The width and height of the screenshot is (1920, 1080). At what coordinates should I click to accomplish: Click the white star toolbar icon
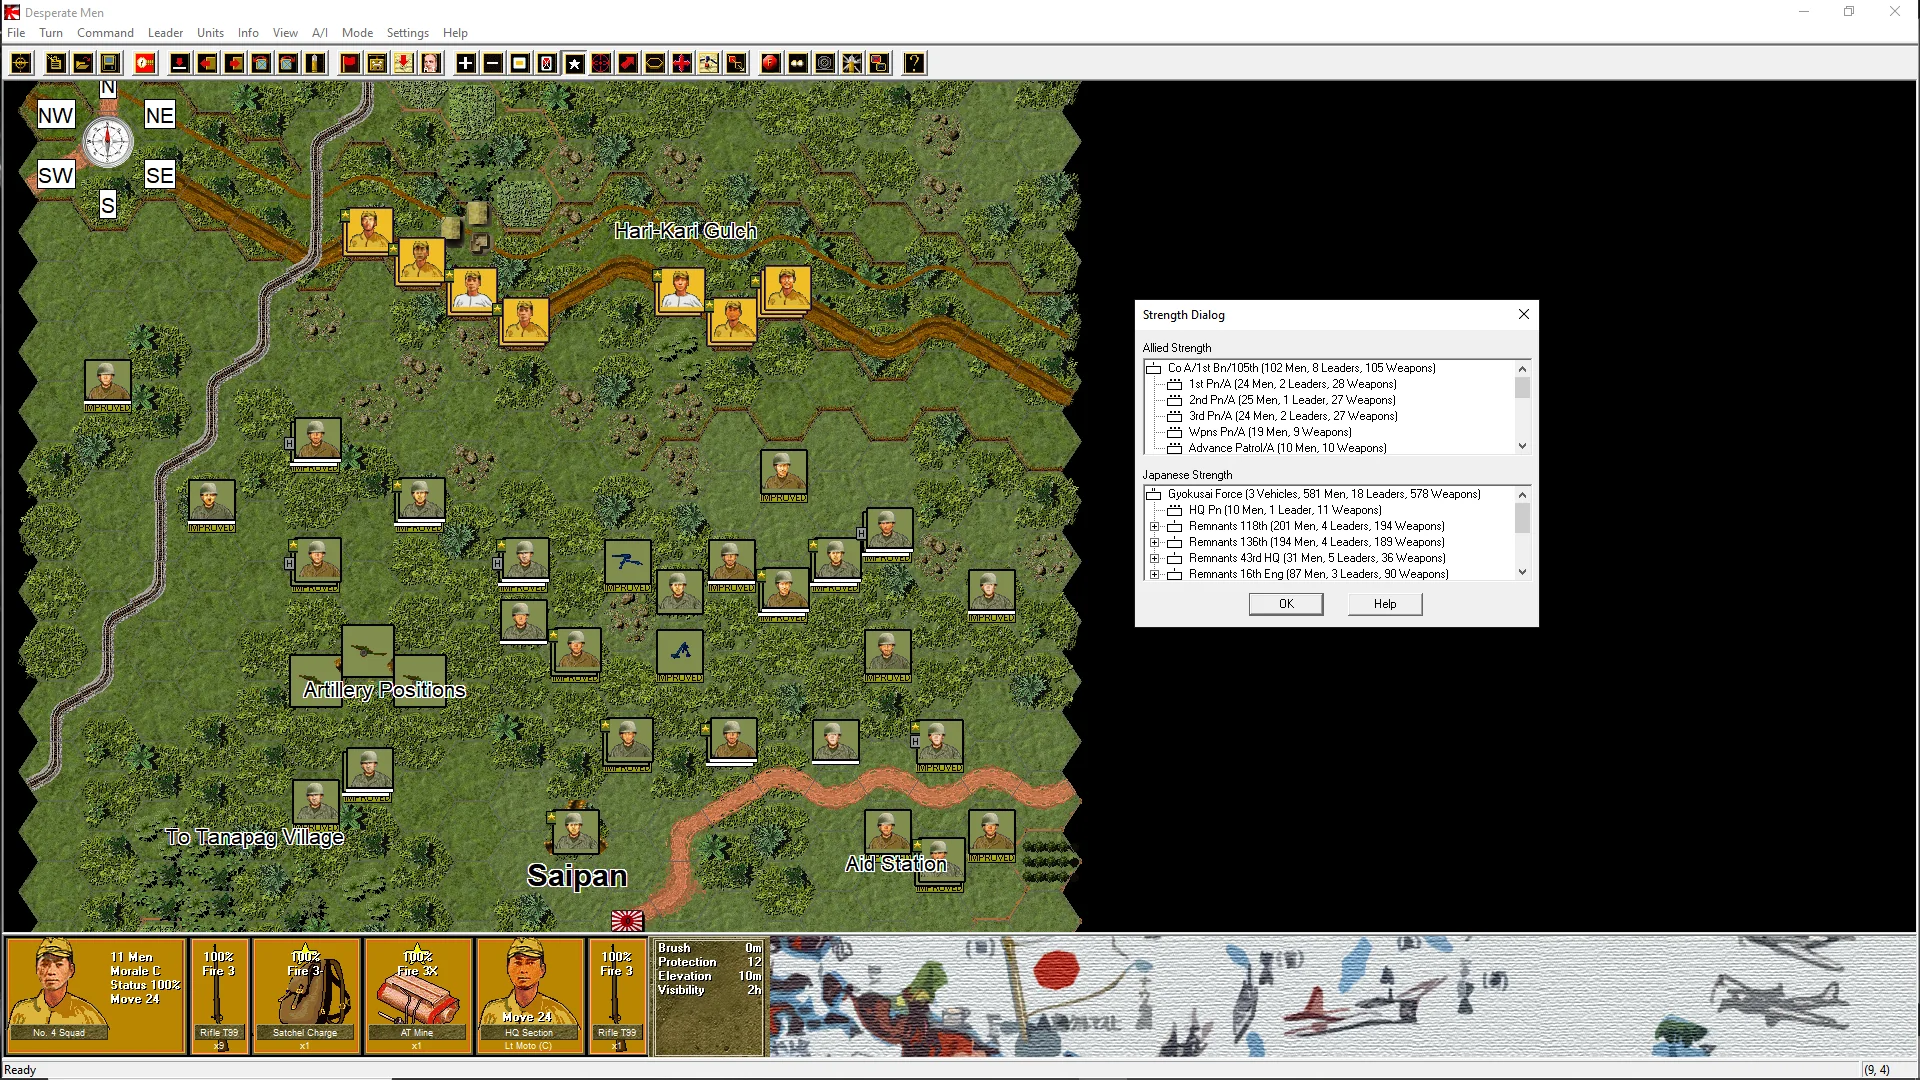click(x=575, y=64)
